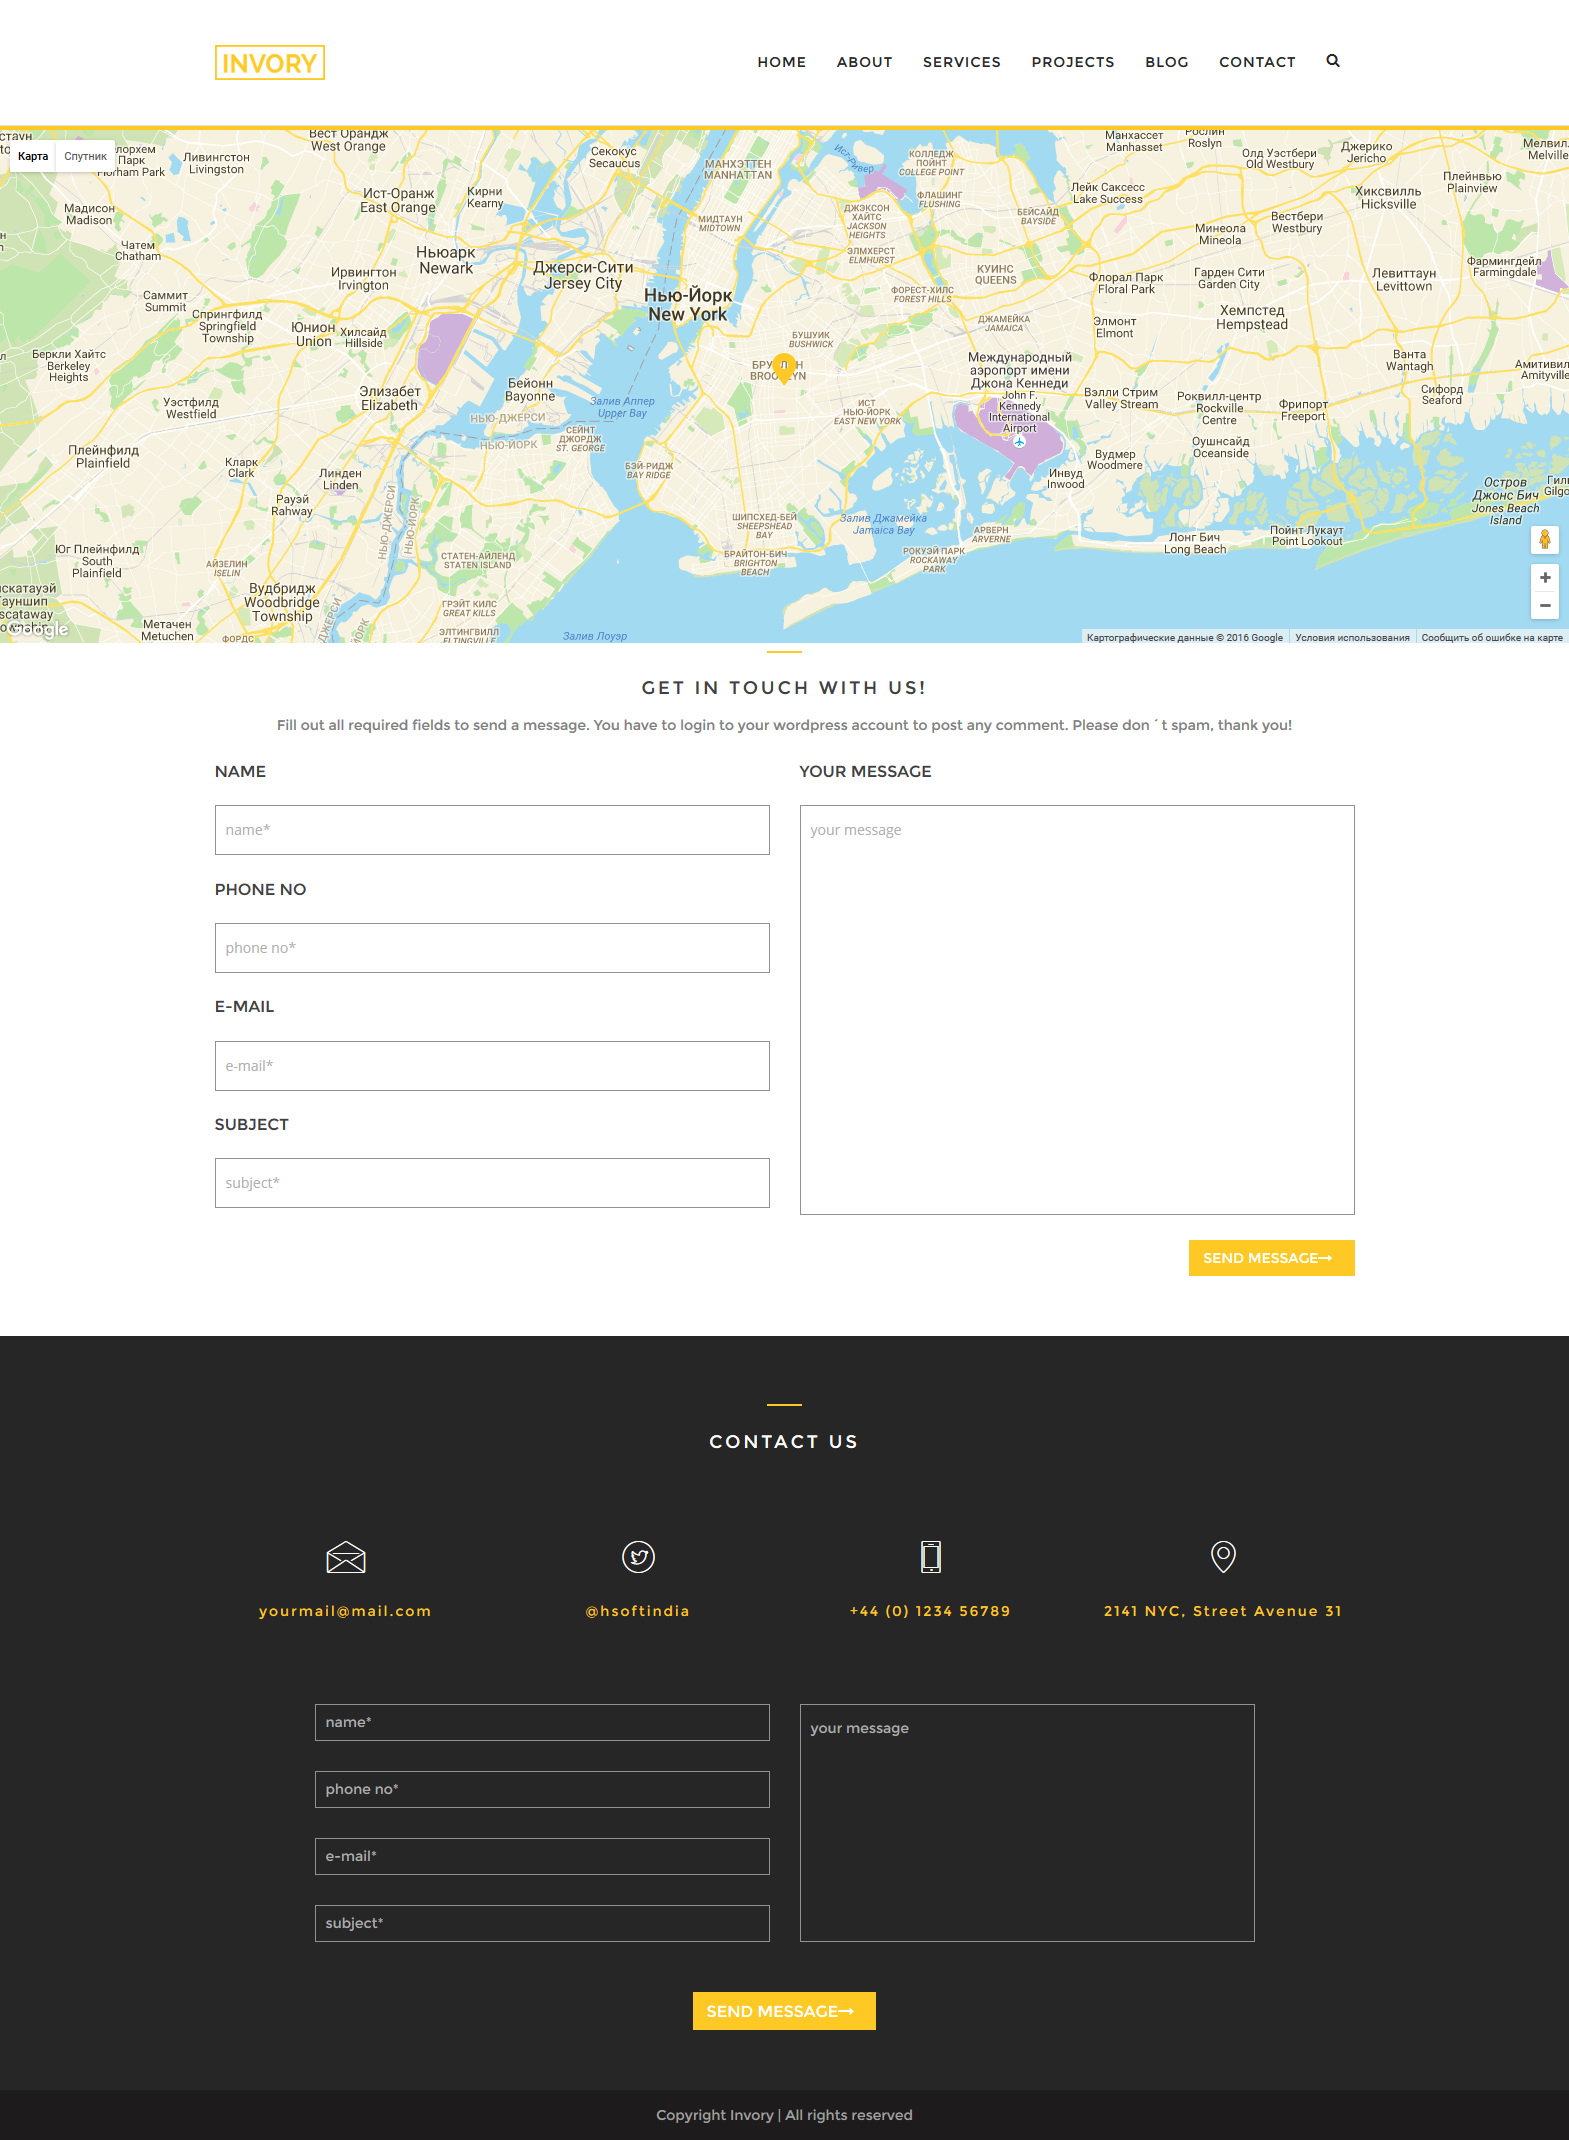Click phone number +44 (0) 1234 56789

click(930, 1611)
